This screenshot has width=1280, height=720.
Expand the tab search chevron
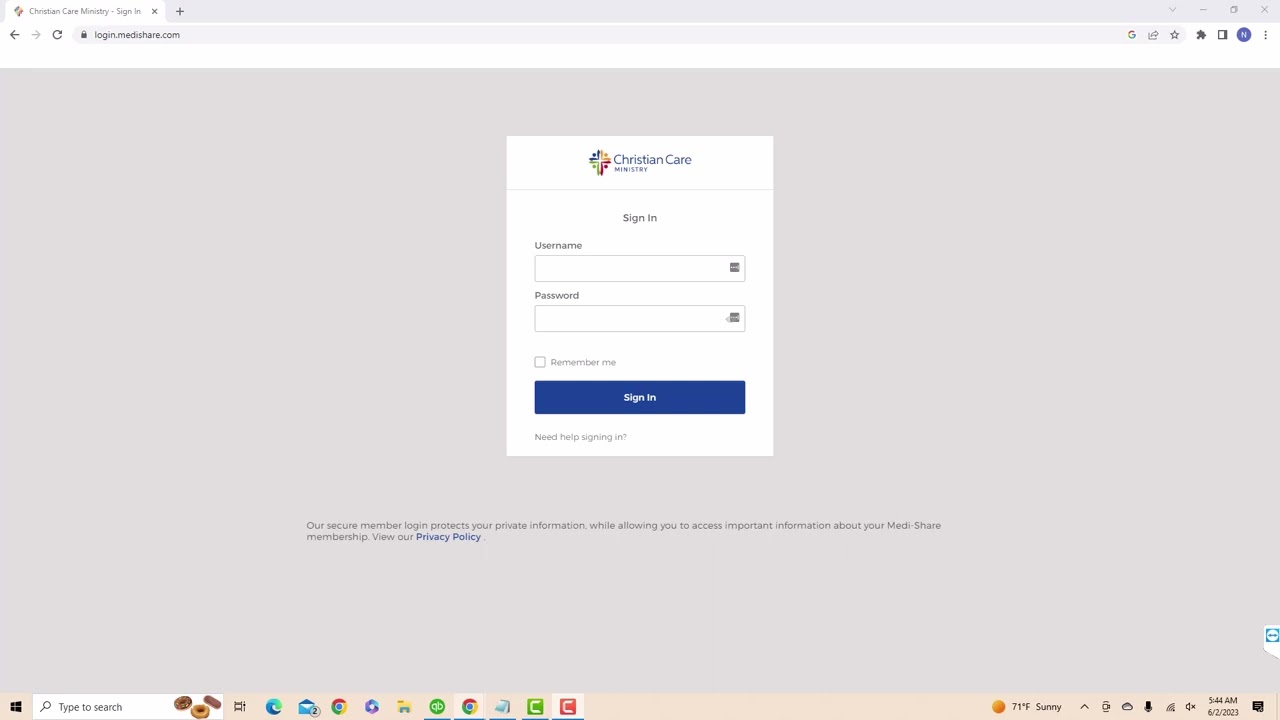click(1172, 10)
